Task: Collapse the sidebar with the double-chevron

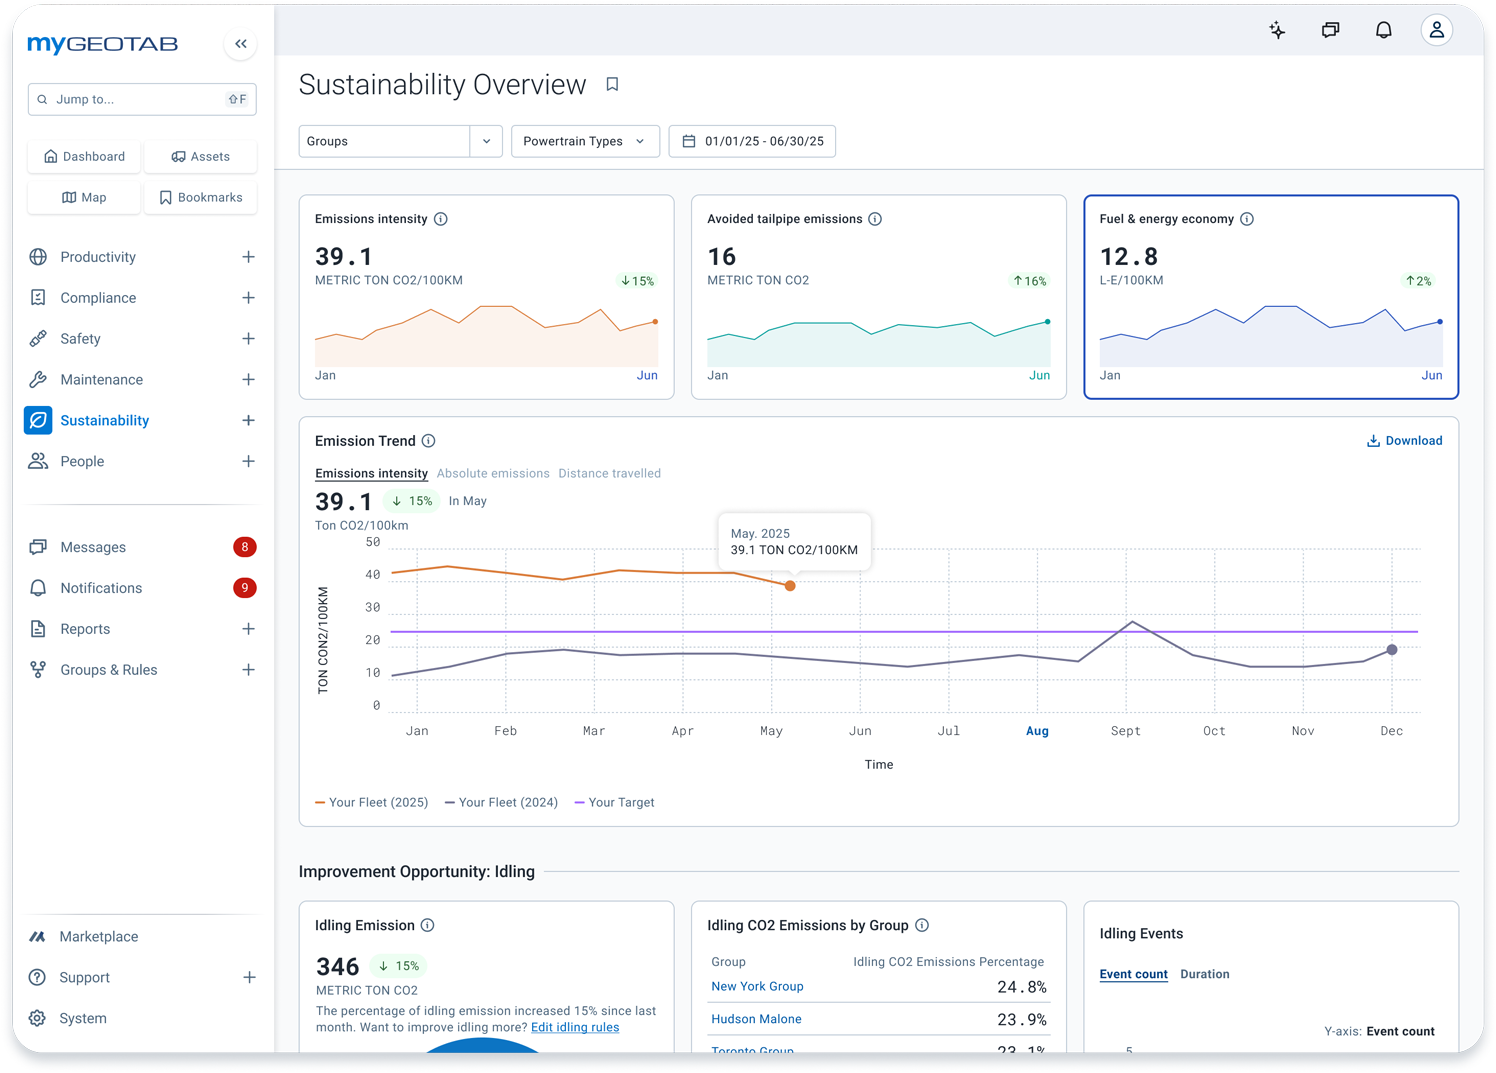Action: tap(240, 44)
